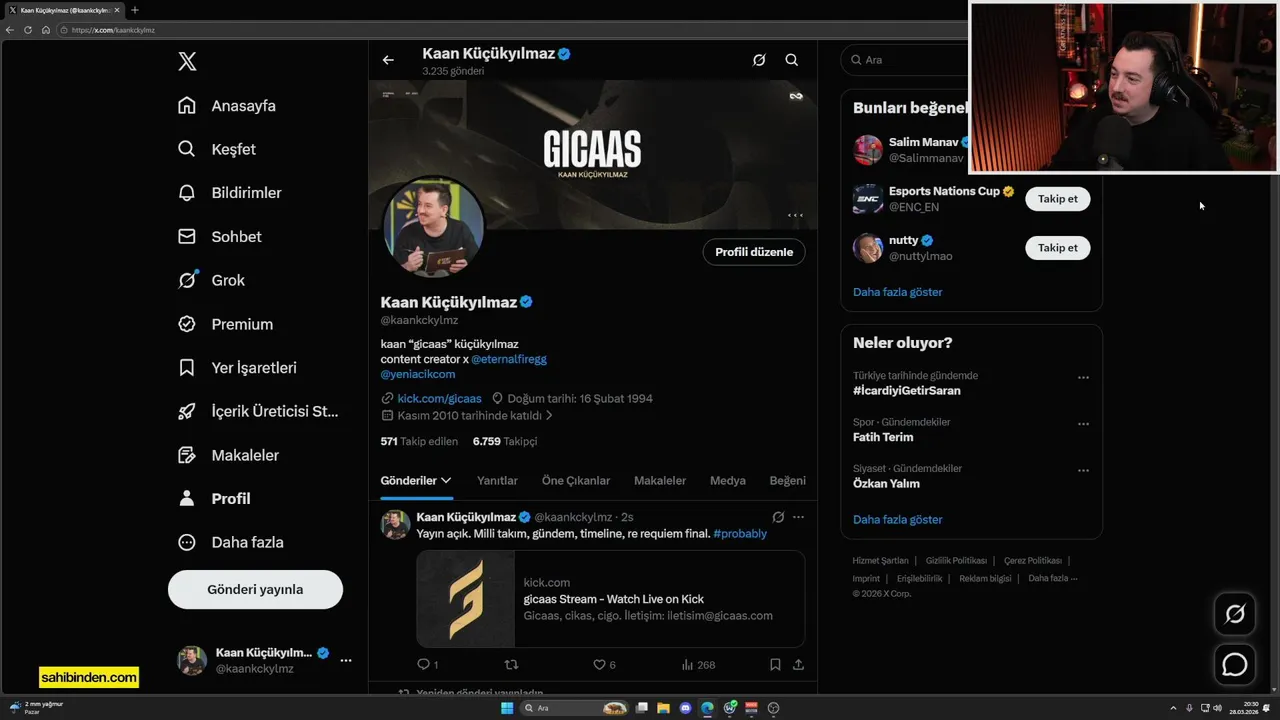Open Sohbet messages
The image size is (1280, 720).
point(220,237)
